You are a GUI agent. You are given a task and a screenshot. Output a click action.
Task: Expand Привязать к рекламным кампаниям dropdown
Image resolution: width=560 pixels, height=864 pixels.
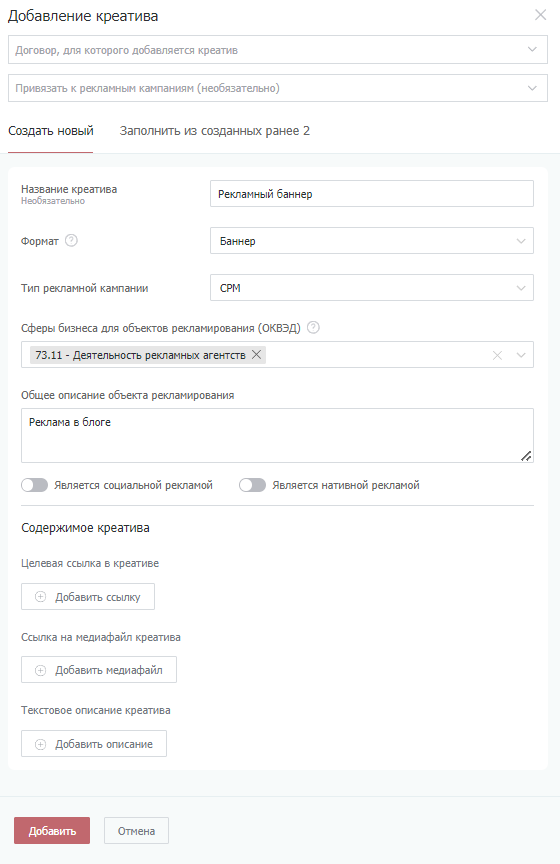(x=278, y=88)
